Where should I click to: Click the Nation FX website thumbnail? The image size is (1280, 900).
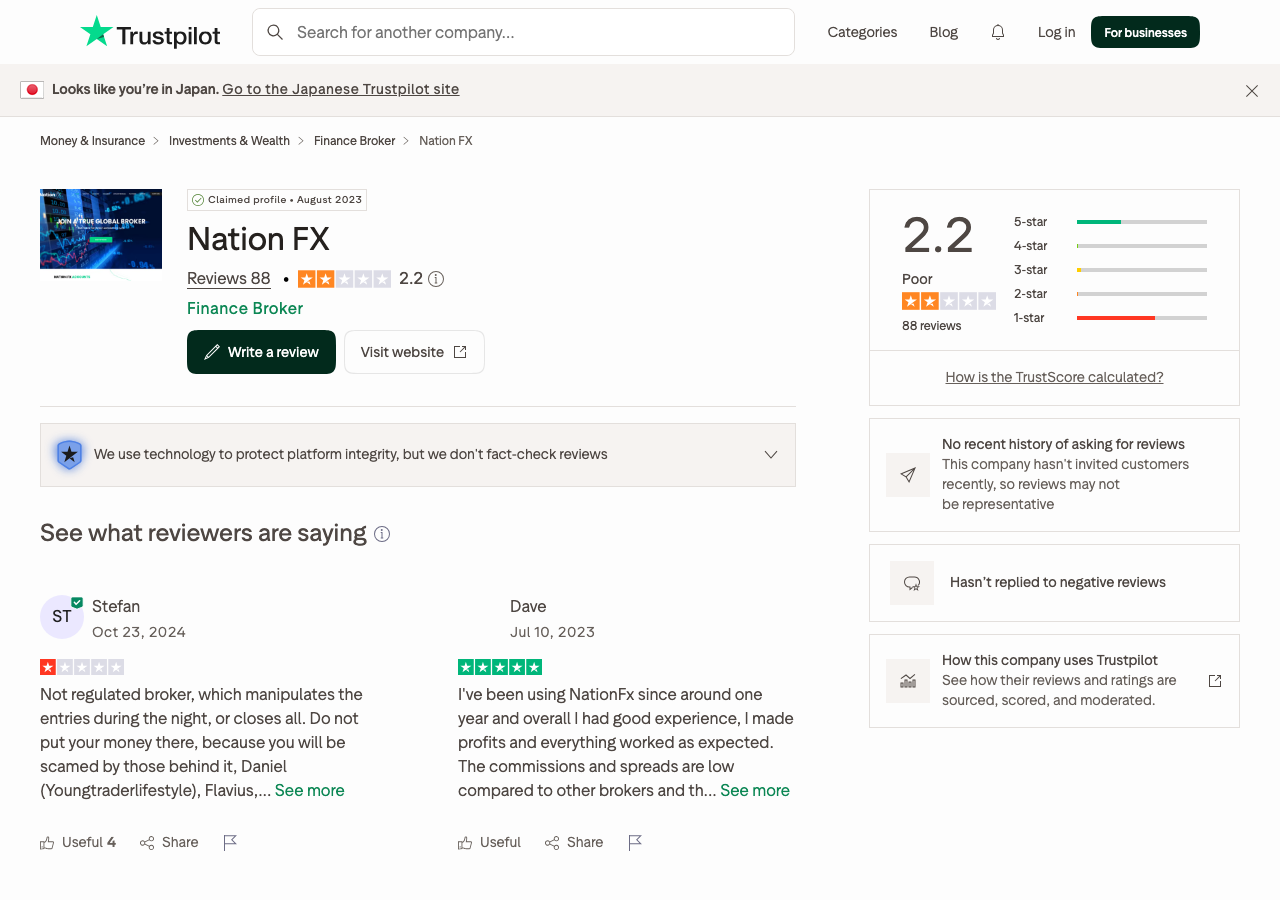101,234
